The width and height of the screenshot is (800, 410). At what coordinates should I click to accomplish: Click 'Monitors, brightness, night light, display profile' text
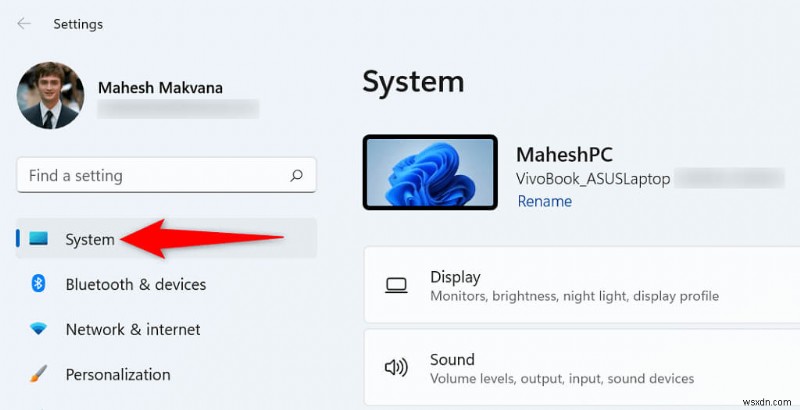(x=574, y=296)
